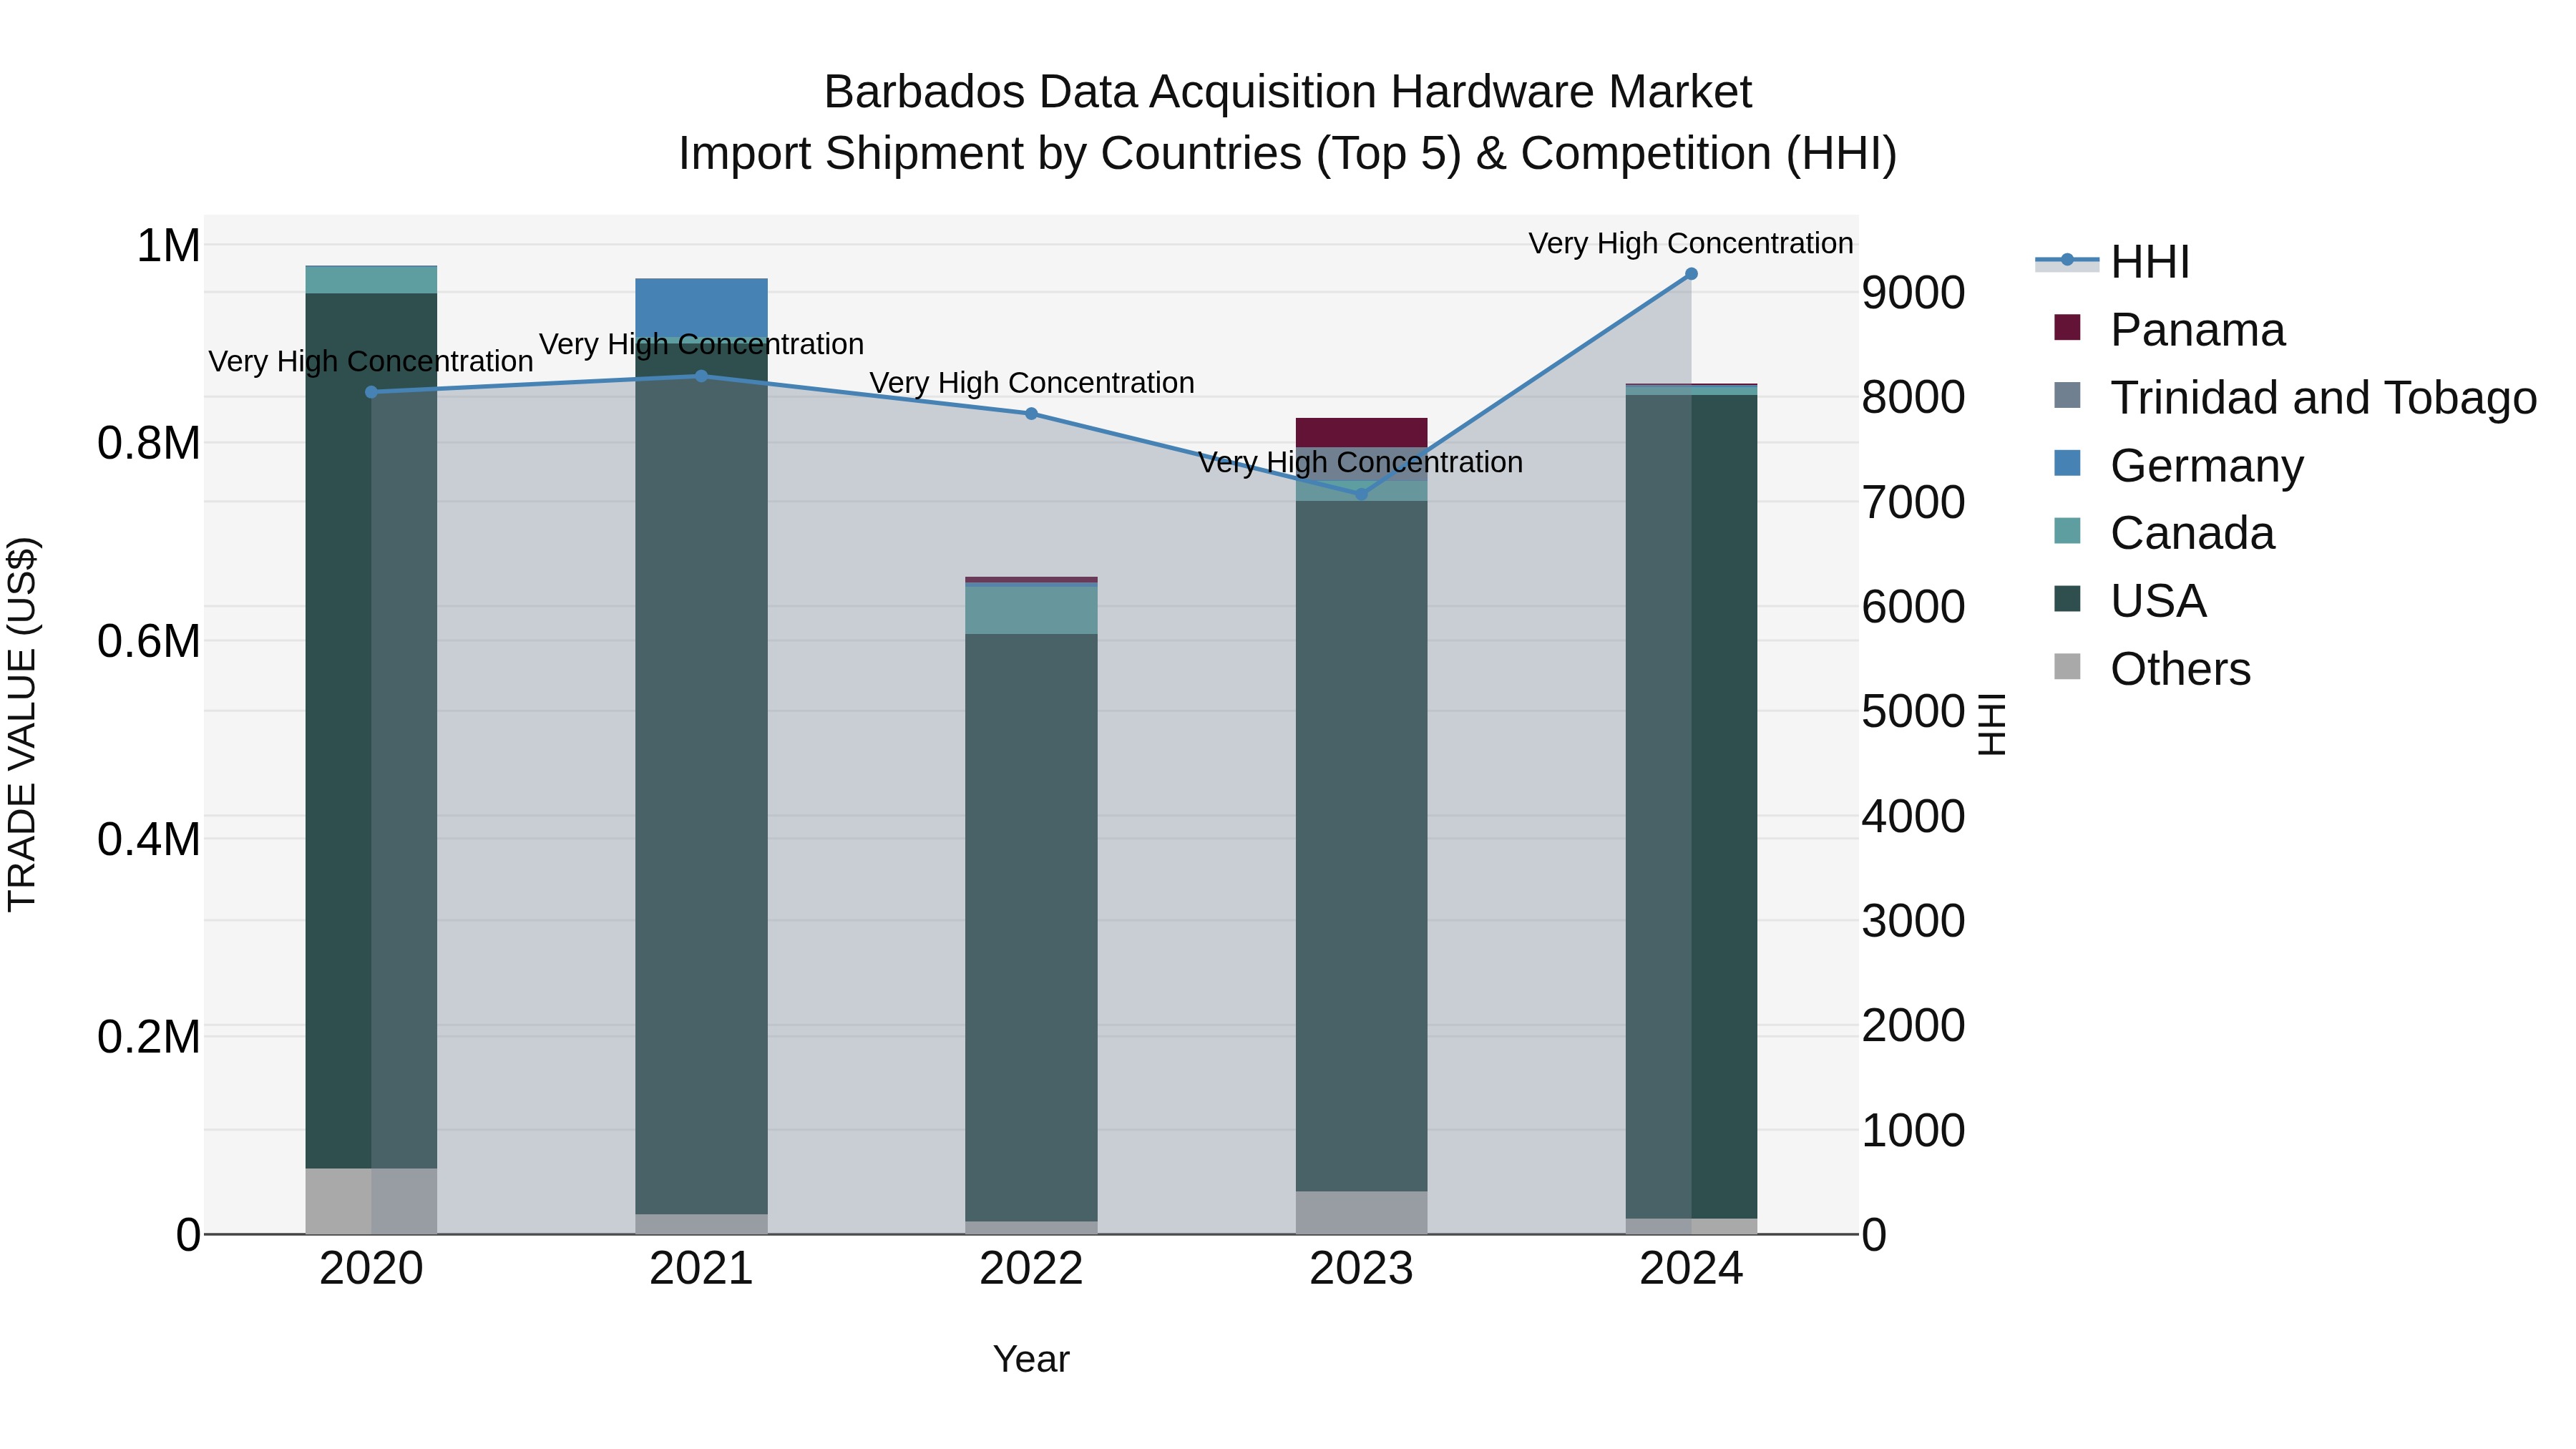2576x1449 pixels.
Task: Click the Panama segment atop the 2023 bar
Action: [1361, 432]
